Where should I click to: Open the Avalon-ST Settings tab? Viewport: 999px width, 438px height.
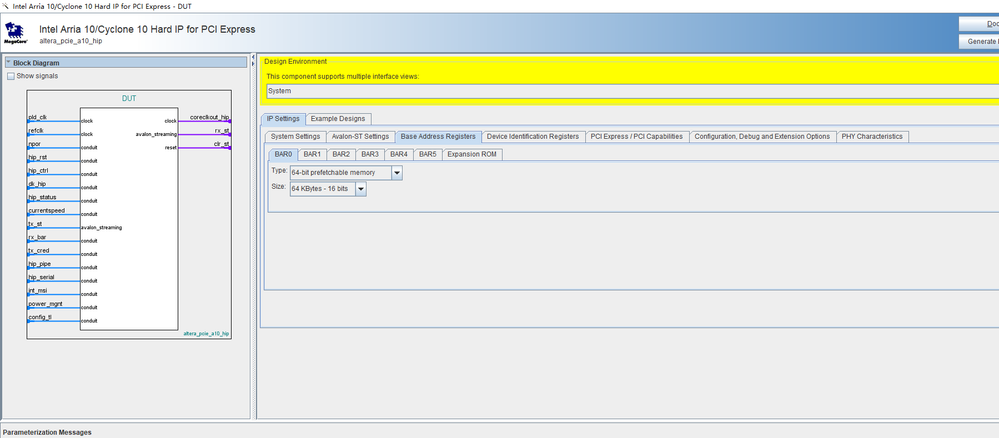[360, 136]
